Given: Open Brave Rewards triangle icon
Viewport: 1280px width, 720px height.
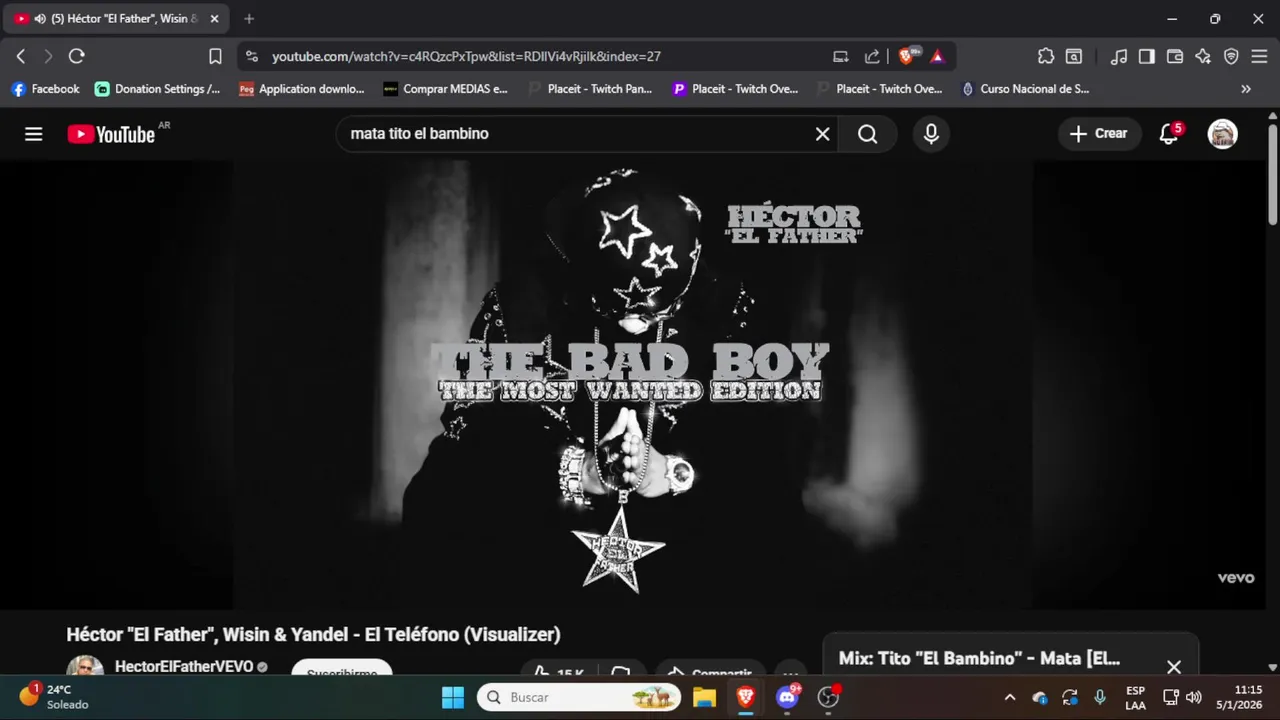Looking at the screenshot, I should point(937,57).
